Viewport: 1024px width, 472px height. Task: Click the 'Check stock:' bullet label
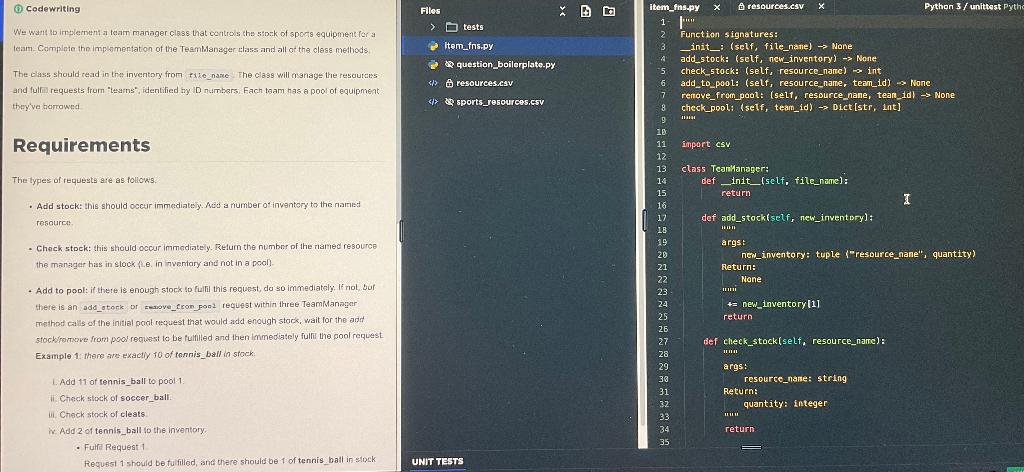click(x=63, y=248)
